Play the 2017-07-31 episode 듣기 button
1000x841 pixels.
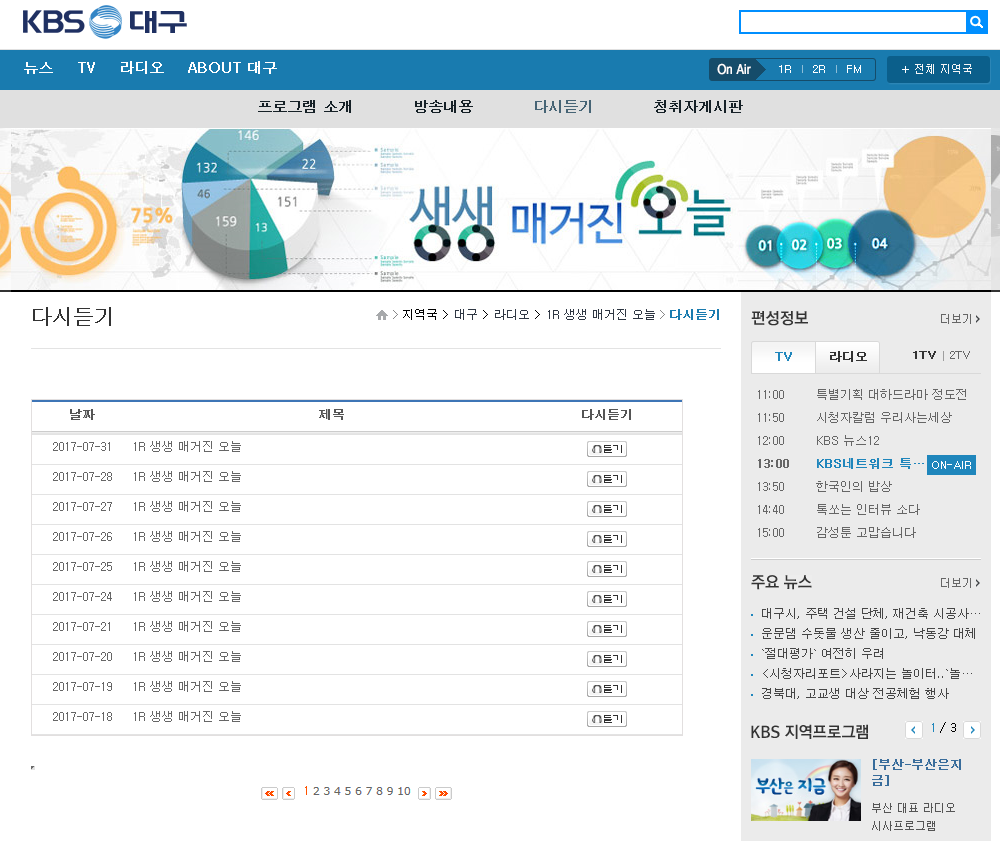click(x=607, y=449)
